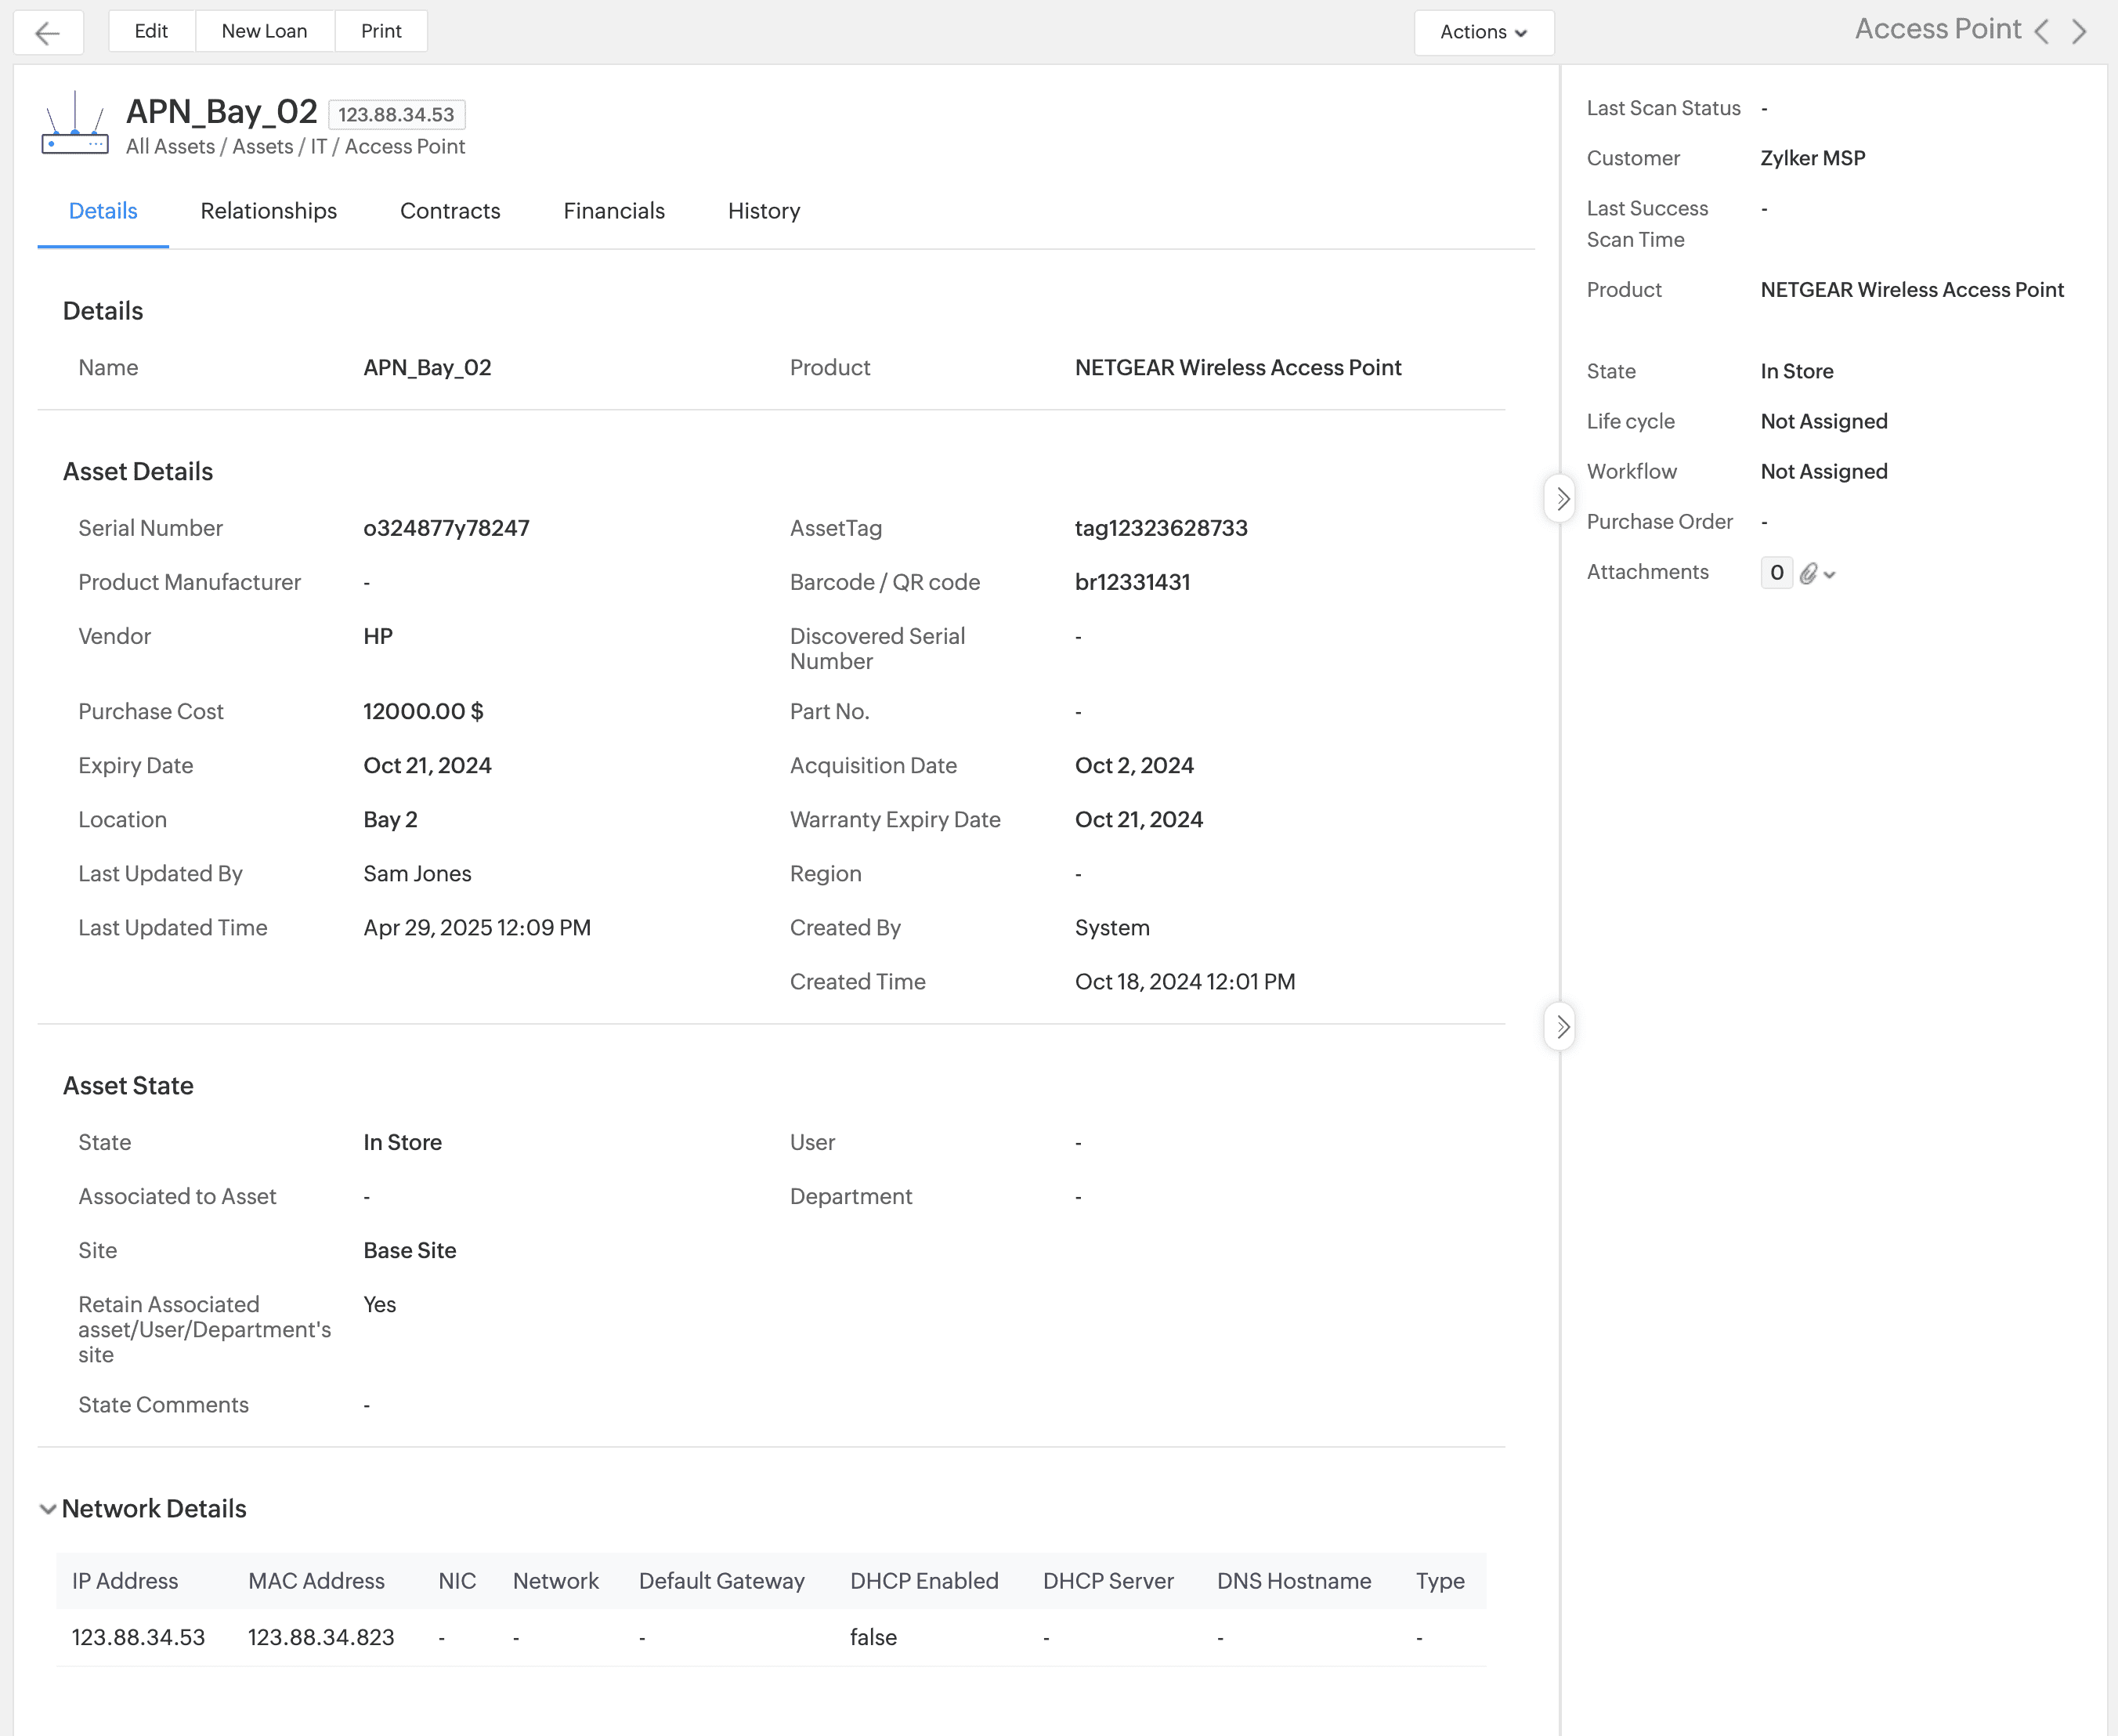Collapse side panel using upper arrow handle

pos(1561,498)
